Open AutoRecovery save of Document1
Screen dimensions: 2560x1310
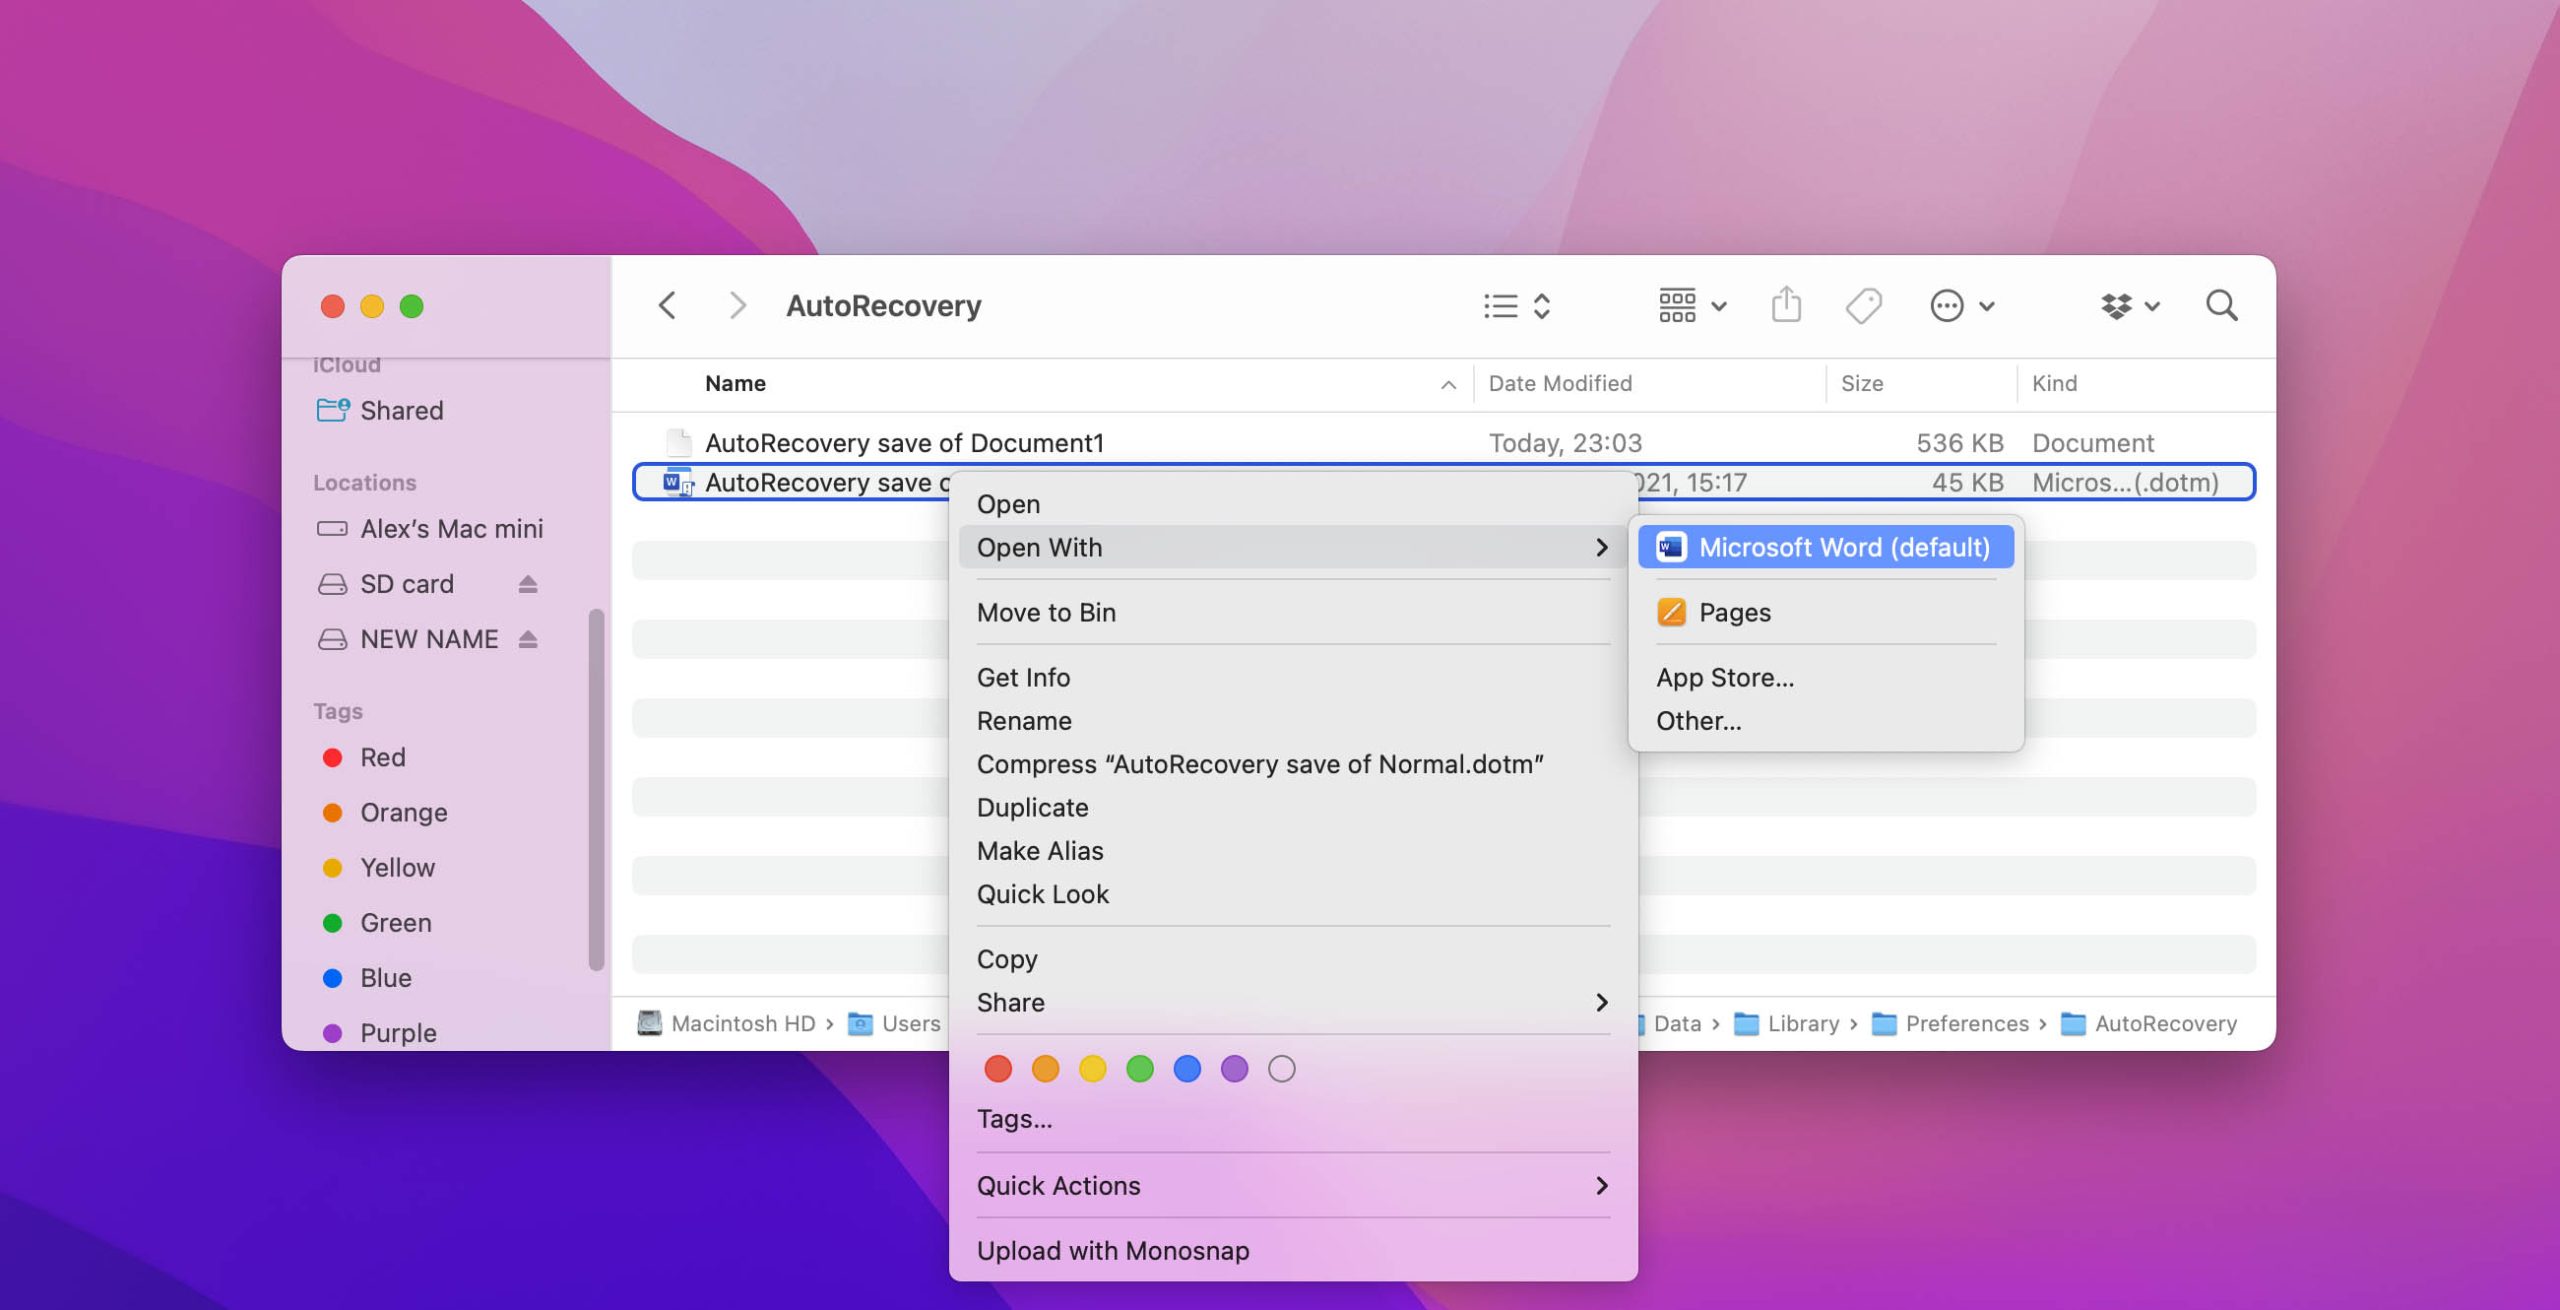(902, 441)
